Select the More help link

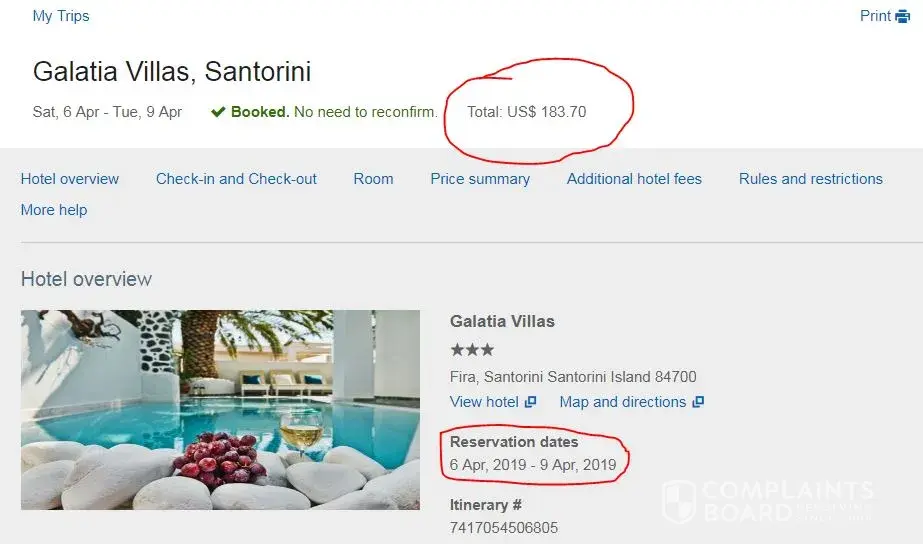tap(54, 210)
